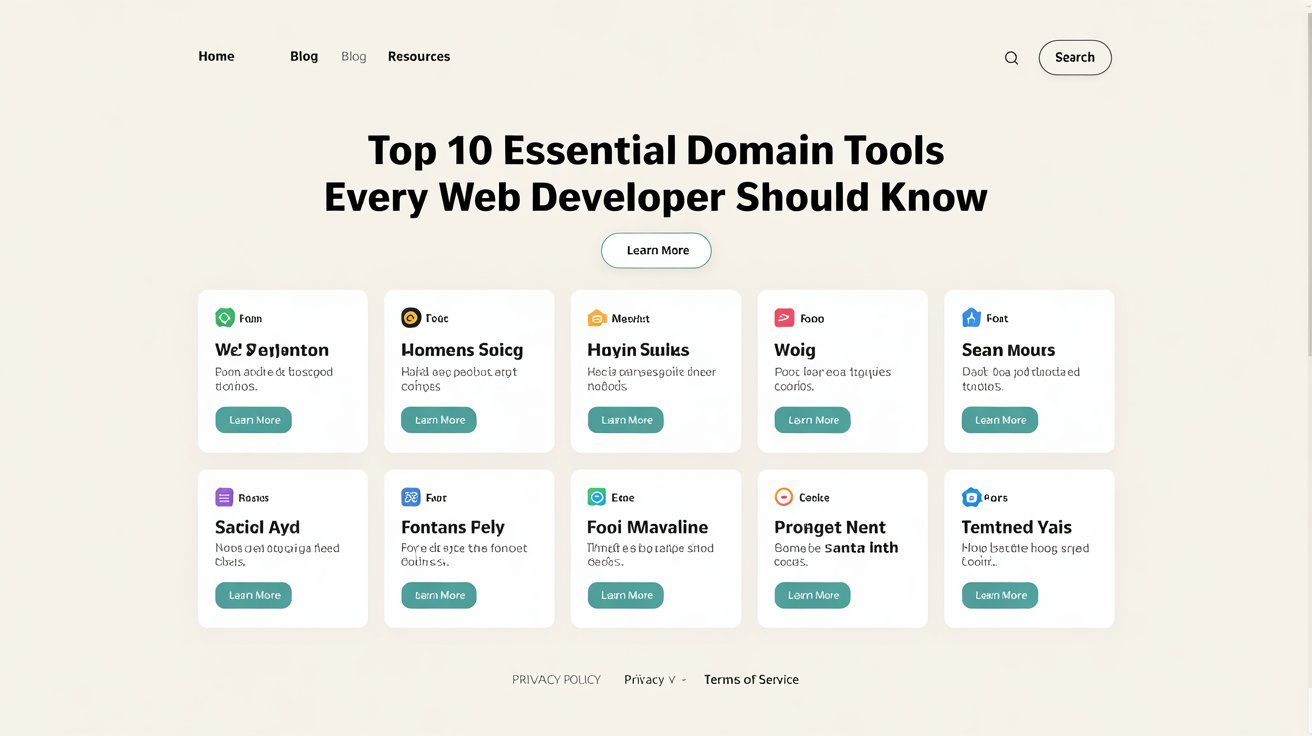The width and height of the screenshot is (1312, 736).
Task: Click the red icon on Woig card
Action: [x=784, y=318]
